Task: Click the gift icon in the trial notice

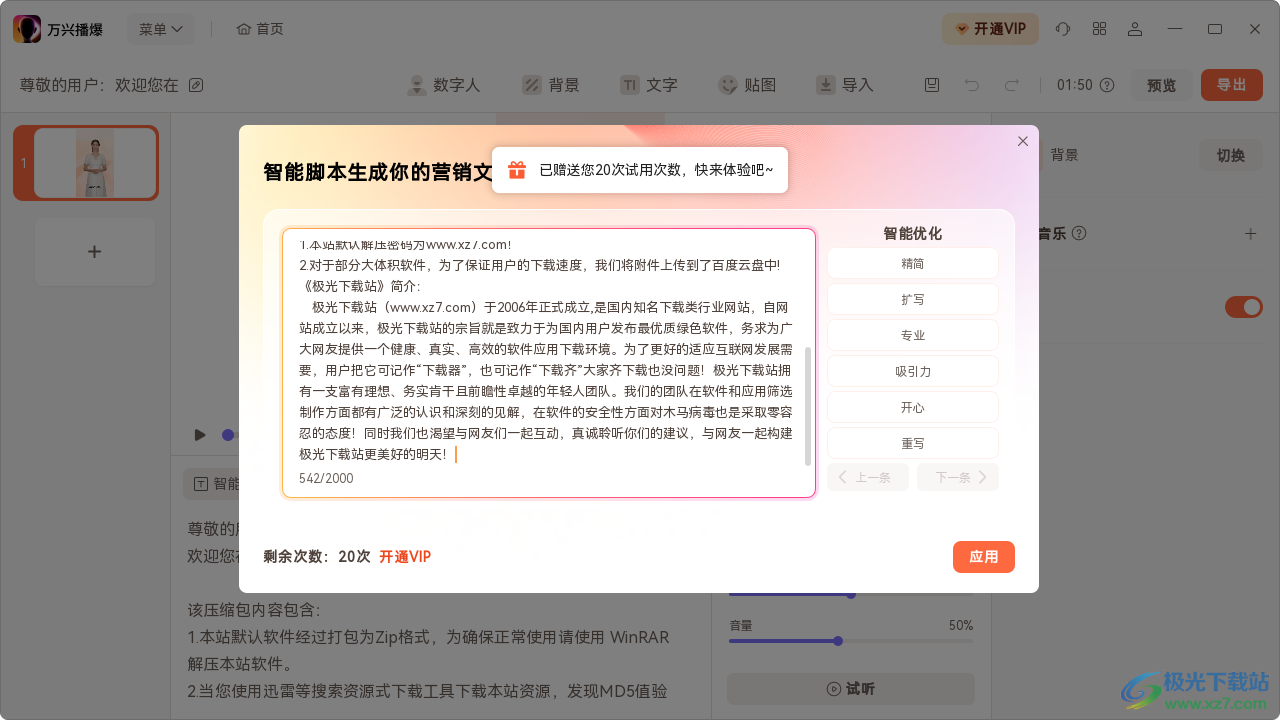Action: 517,170
